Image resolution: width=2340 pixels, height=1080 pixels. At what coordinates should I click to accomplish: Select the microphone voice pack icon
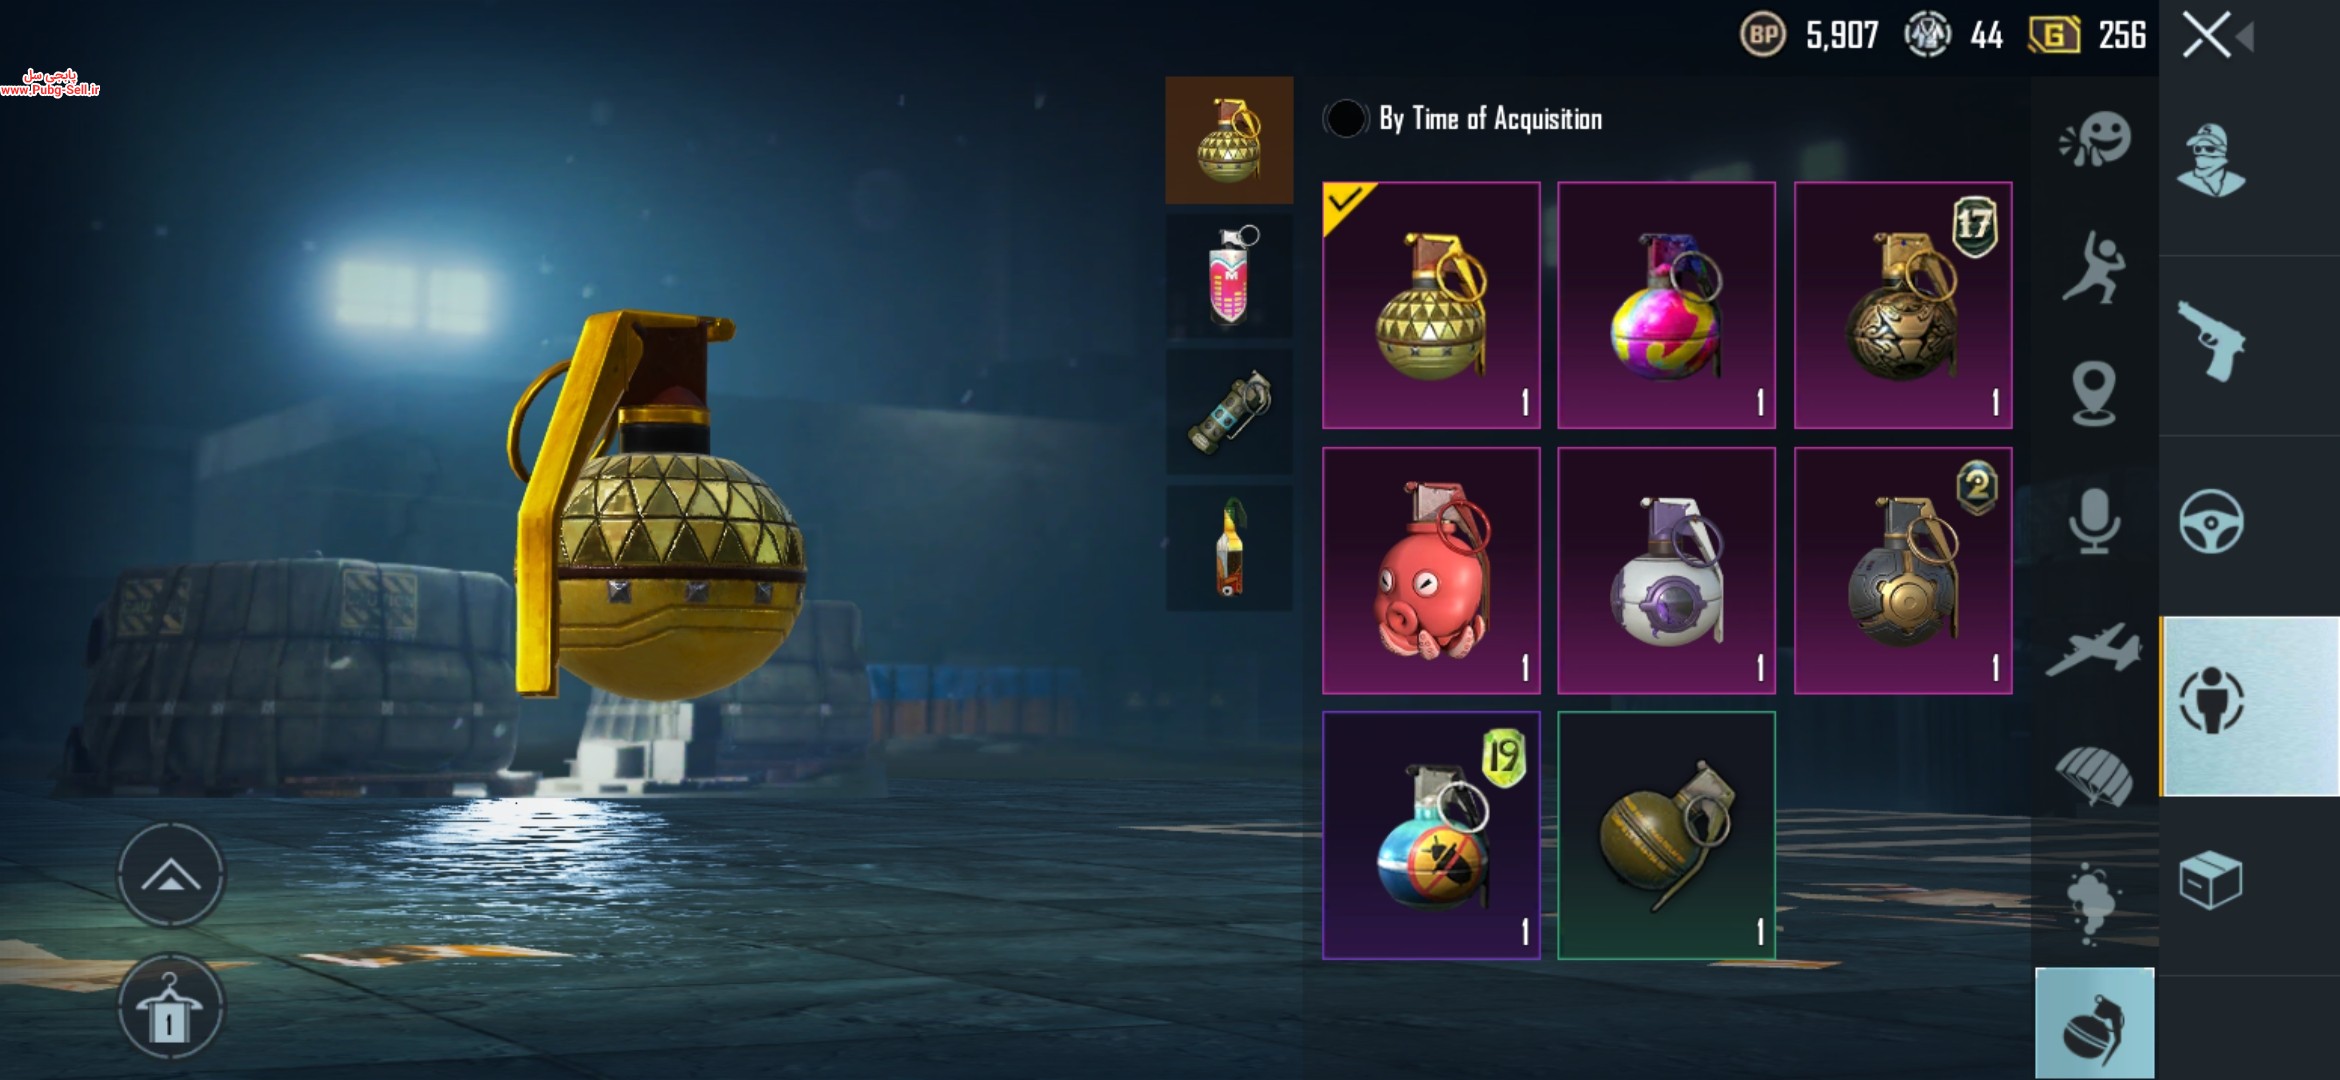(x=2094, y=520)
